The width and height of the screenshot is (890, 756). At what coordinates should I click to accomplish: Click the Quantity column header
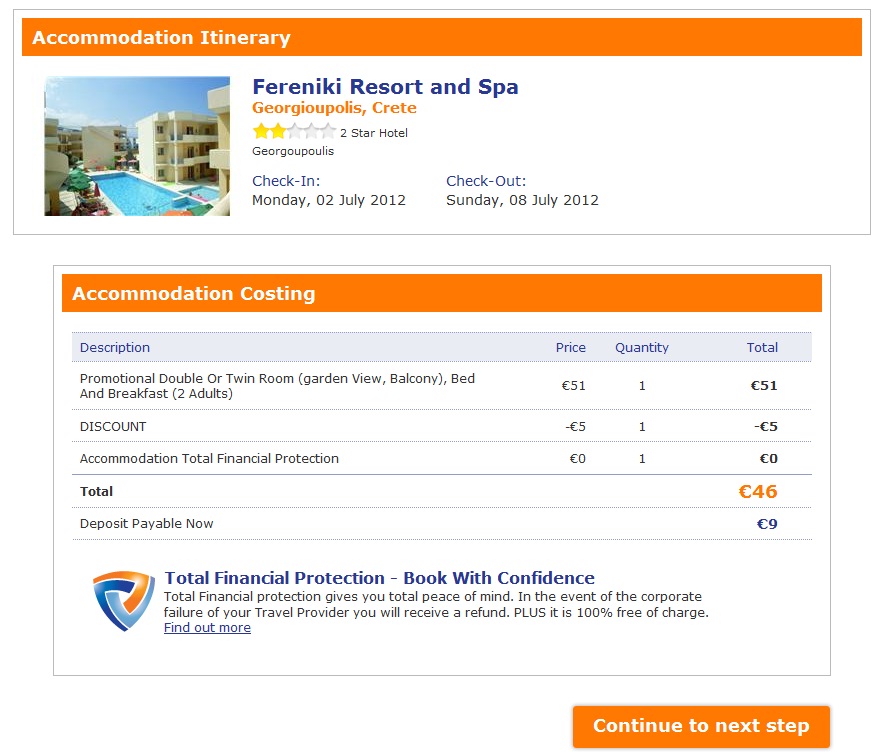coord(642,347)
